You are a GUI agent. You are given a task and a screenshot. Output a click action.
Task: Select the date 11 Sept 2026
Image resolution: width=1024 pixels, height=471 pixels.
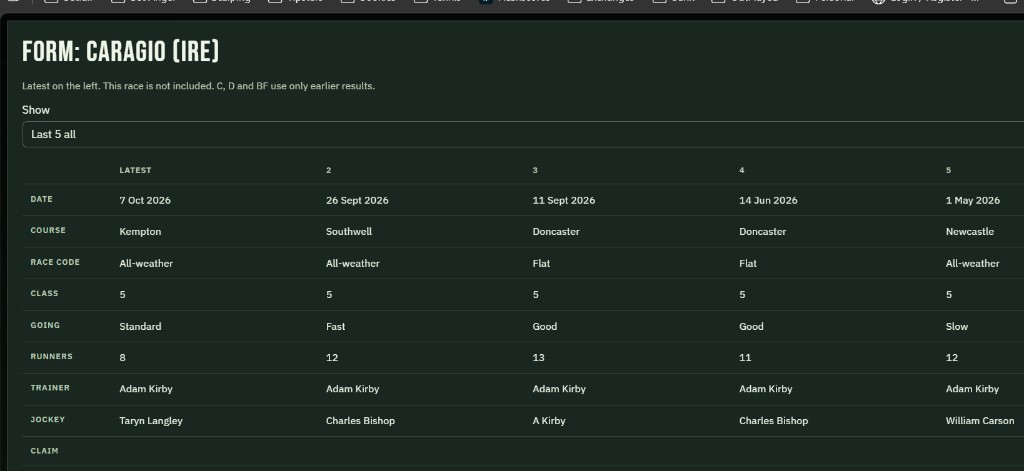pos(564,201)
